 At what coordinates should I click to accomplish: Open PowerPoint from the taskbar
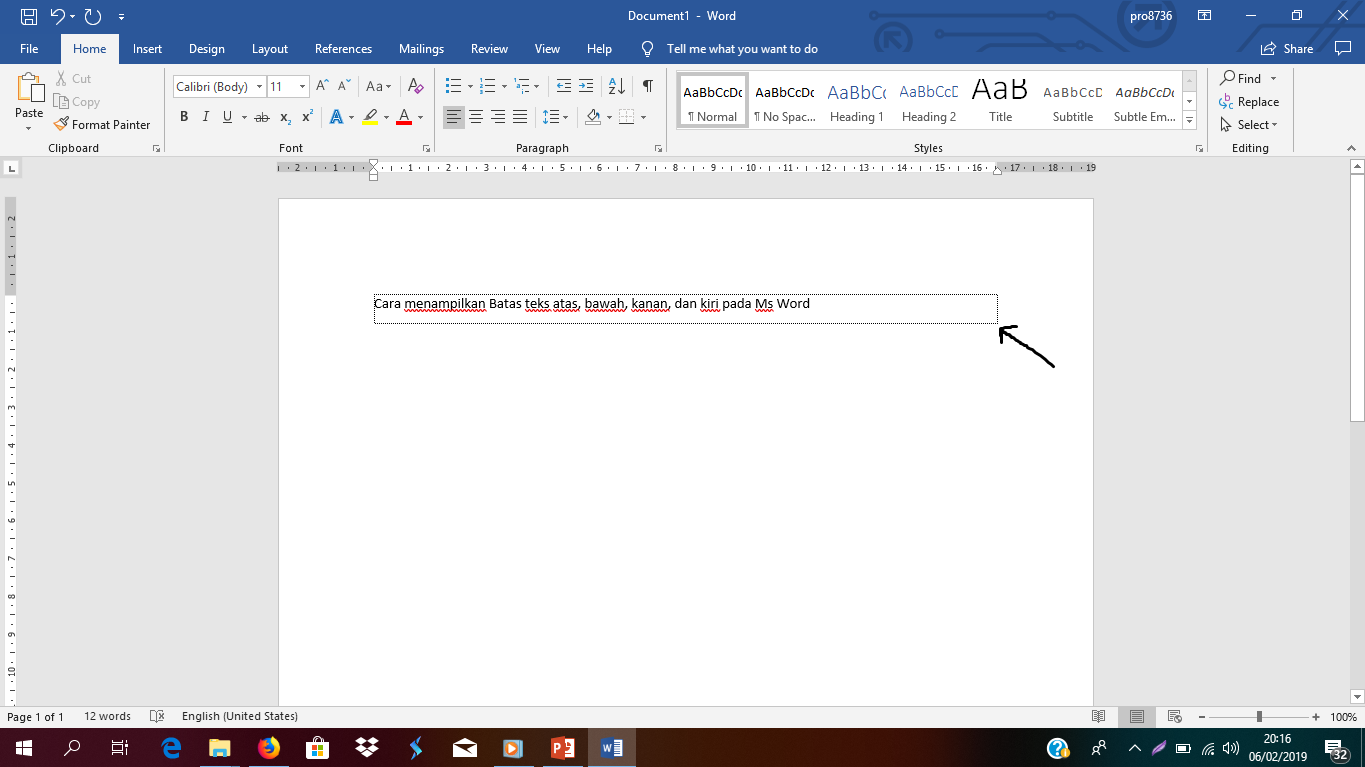[x=563, y=747]
